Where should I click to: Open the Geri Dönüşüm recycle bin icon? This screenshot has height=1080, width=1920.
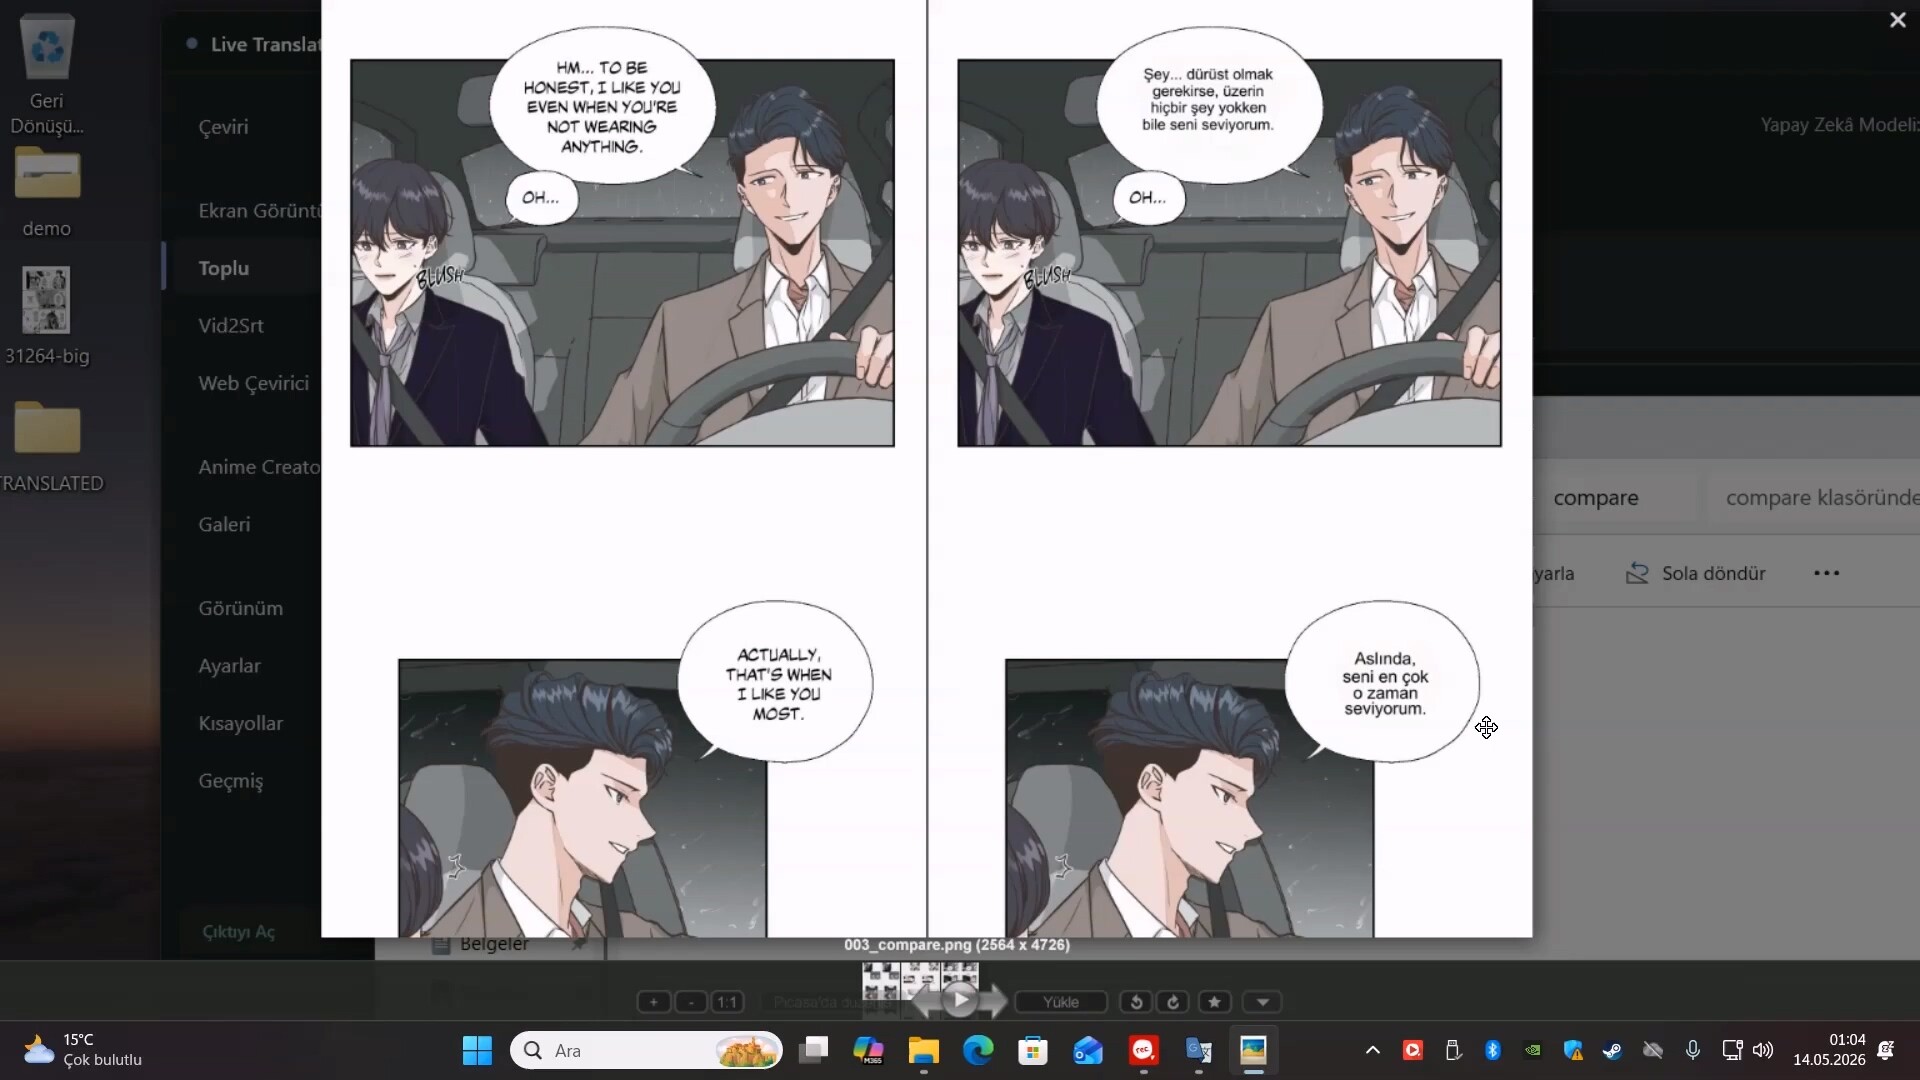47,75
